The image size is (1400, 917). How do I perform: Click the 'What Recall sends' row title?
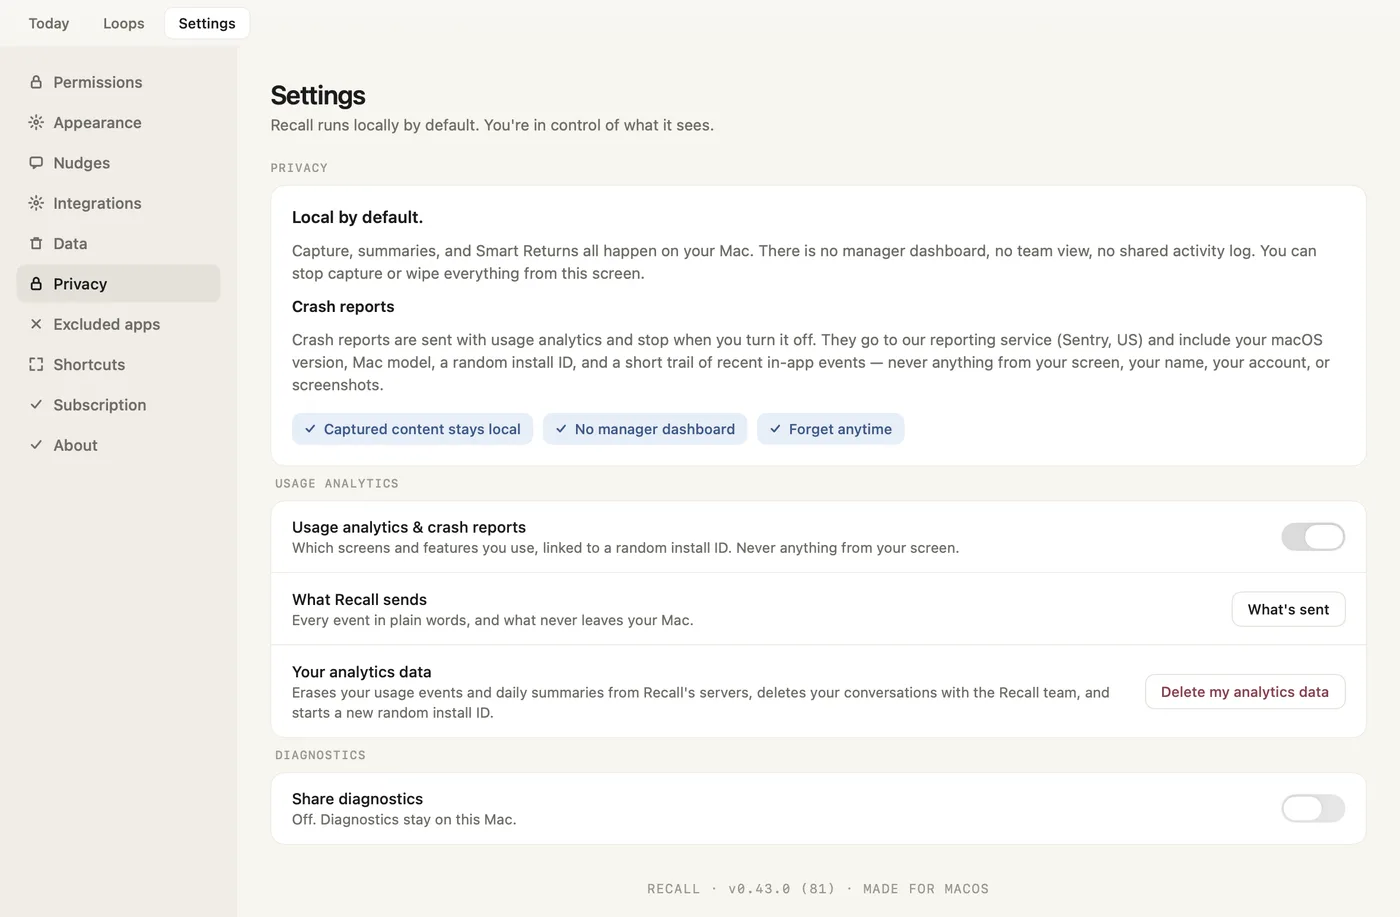pyautogui.click(x=359, y=599)
